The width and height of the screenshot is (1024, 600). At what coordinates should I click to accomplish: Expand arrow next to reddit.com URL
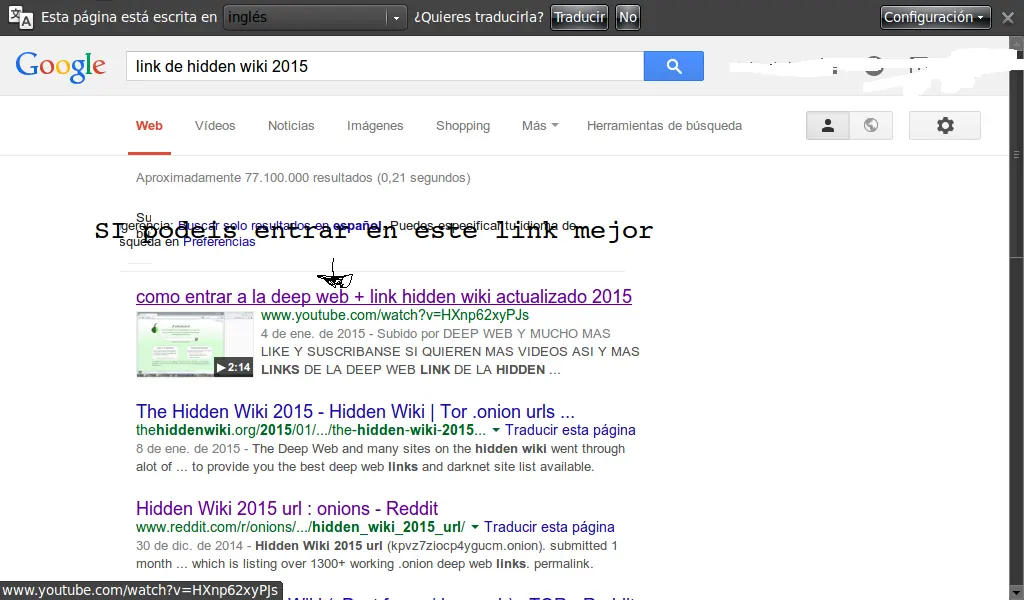475,527
